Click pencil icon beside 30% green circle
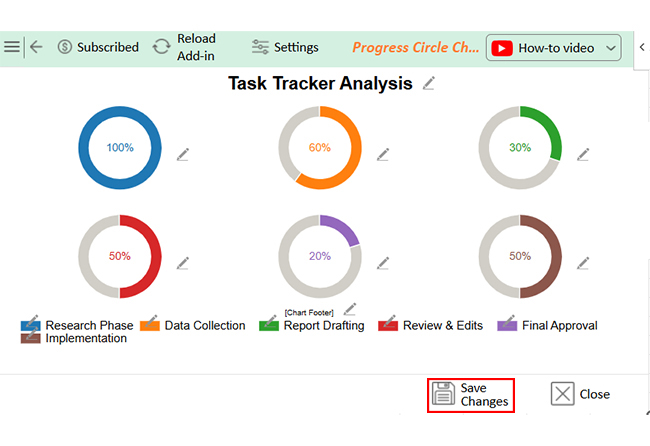 pos(583,154)
